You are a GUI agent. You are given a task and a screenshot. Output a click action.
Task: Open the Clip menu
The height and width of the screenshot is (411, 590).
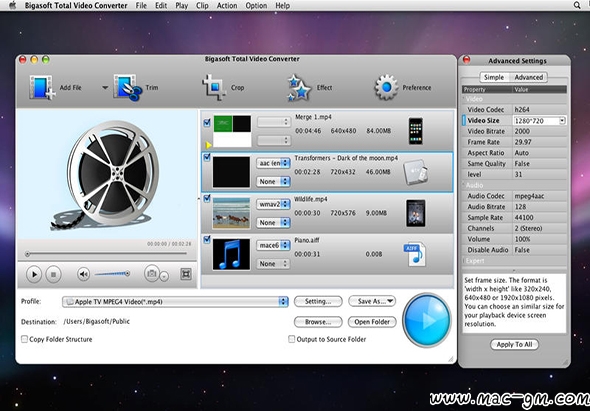[202, 5]
